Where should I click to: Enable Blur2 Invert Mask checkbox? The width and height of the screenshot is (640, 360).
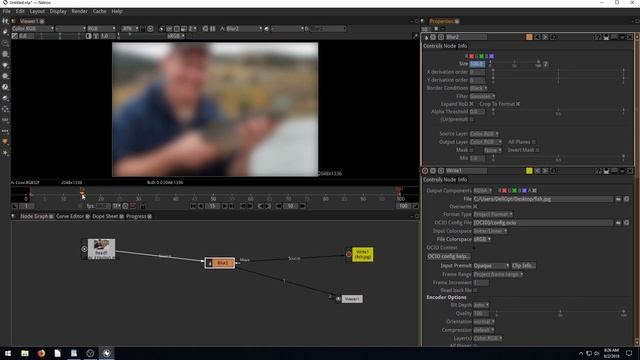[537, 150]
